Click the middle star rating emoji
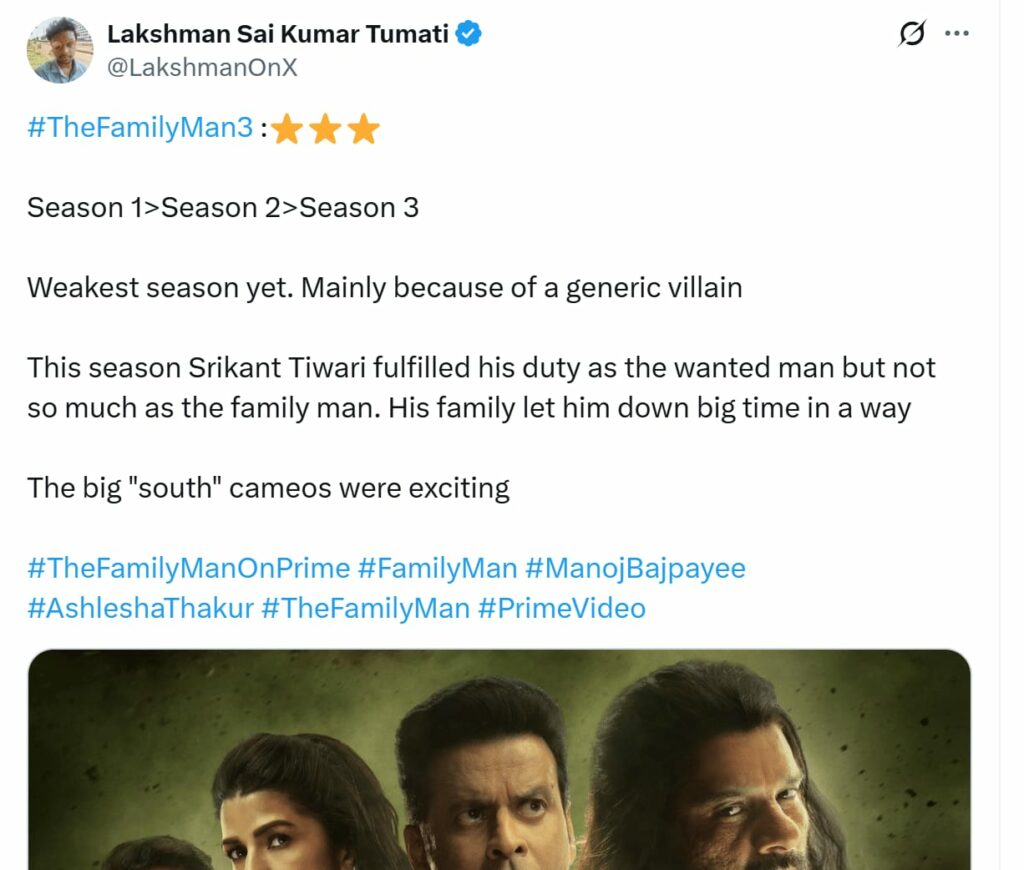Viewport: 1024px width, 870px height. (x=325, y=129)
